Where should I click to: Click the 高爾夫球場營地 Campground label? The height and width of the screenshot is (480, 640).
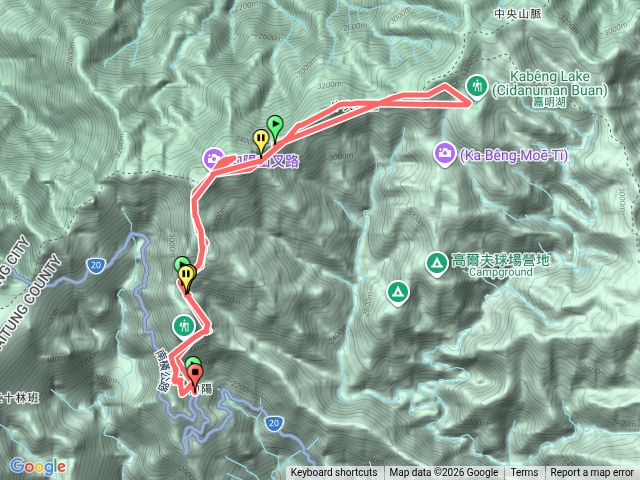coord(500,265)
